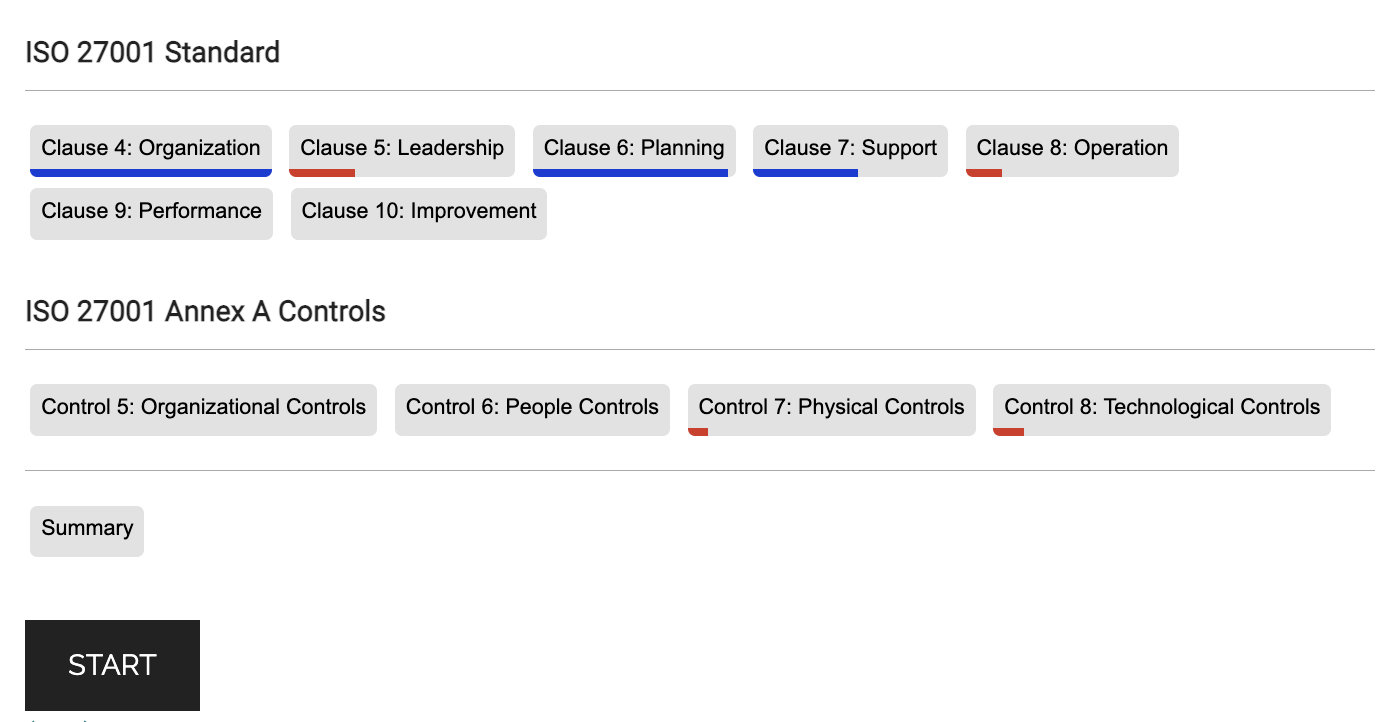Open Clause 9: Performance
The width and height of the screenshot is (1400, 722).
coord(151,213)
